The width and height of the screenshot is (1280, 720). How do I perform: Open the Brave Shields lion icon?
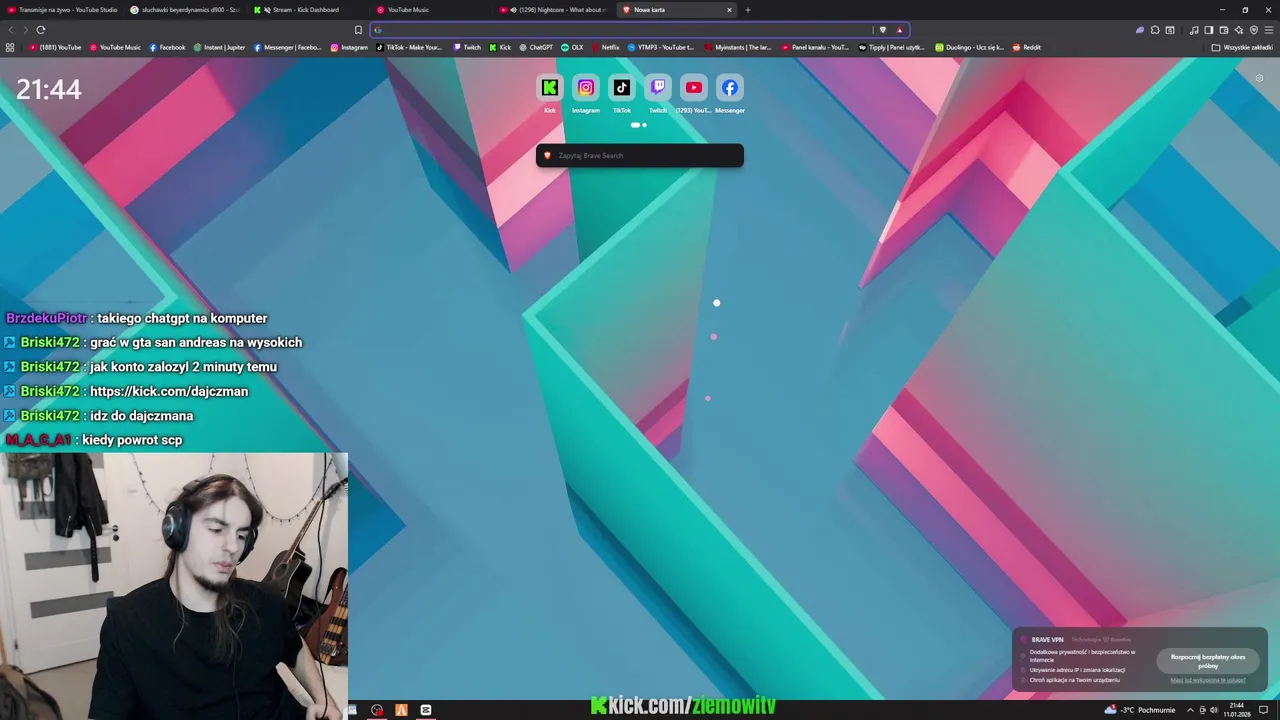[x=882, y=30]
